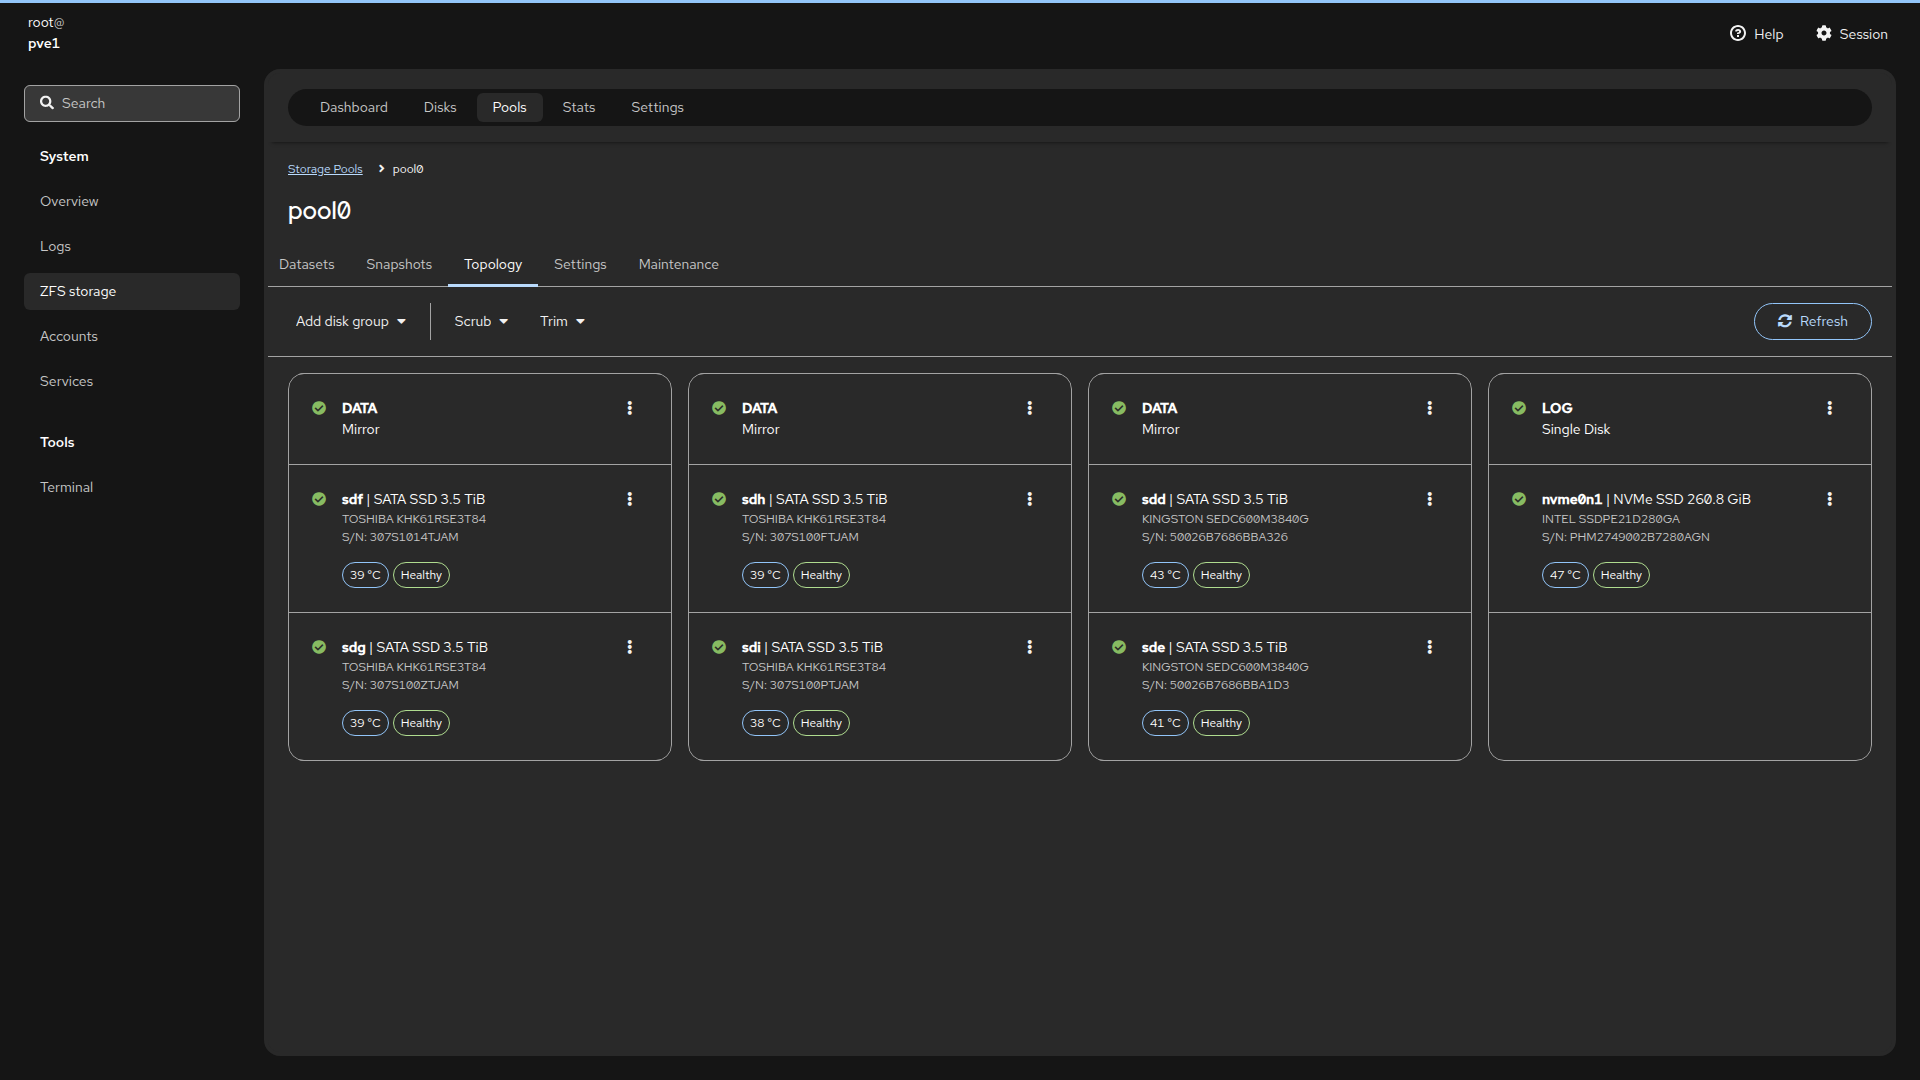1920x1080 pixels.
Task: Open third DATA Mirror group menu
Action: click(1429, 408)
